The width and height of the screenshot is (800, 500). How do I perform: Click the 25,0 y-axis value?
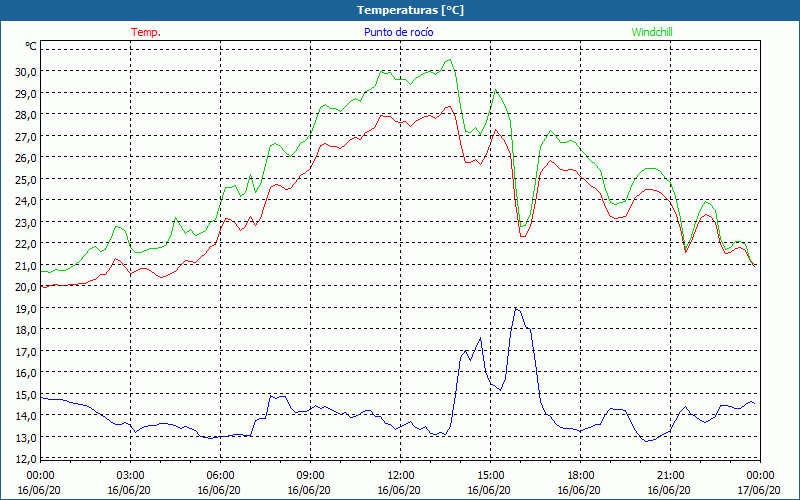tap(26, 180)
